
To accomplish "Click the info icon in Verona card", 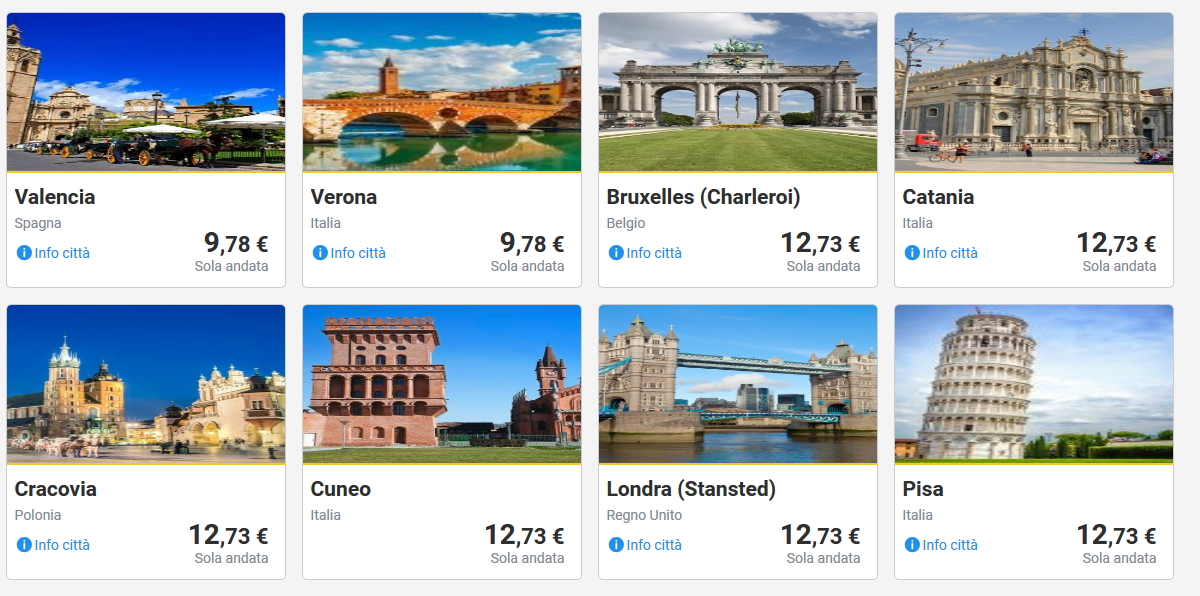I will tap(320, 253).
